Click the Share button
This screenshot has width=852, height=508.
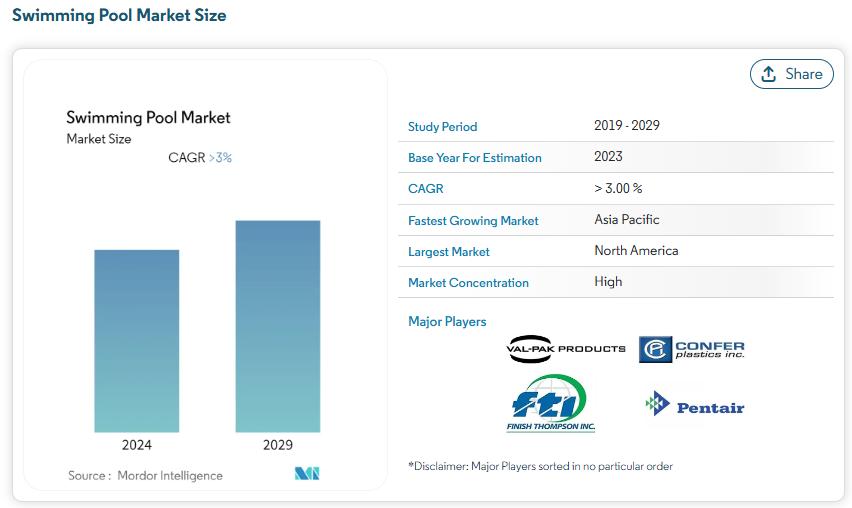click(792, 74)
